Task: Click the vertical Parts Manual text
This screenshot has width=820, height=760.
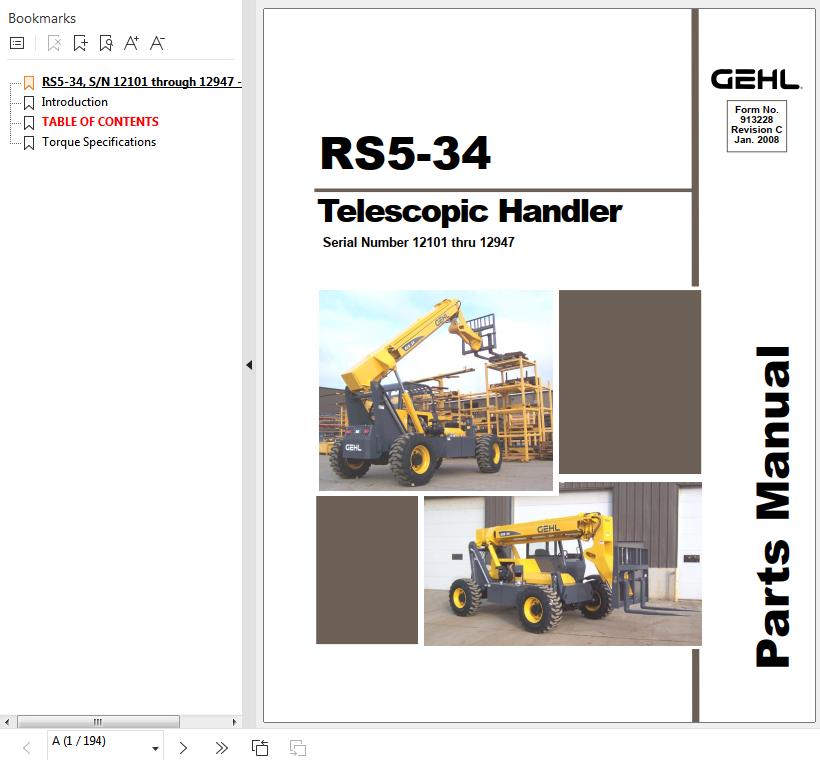Action: [773, 506]
